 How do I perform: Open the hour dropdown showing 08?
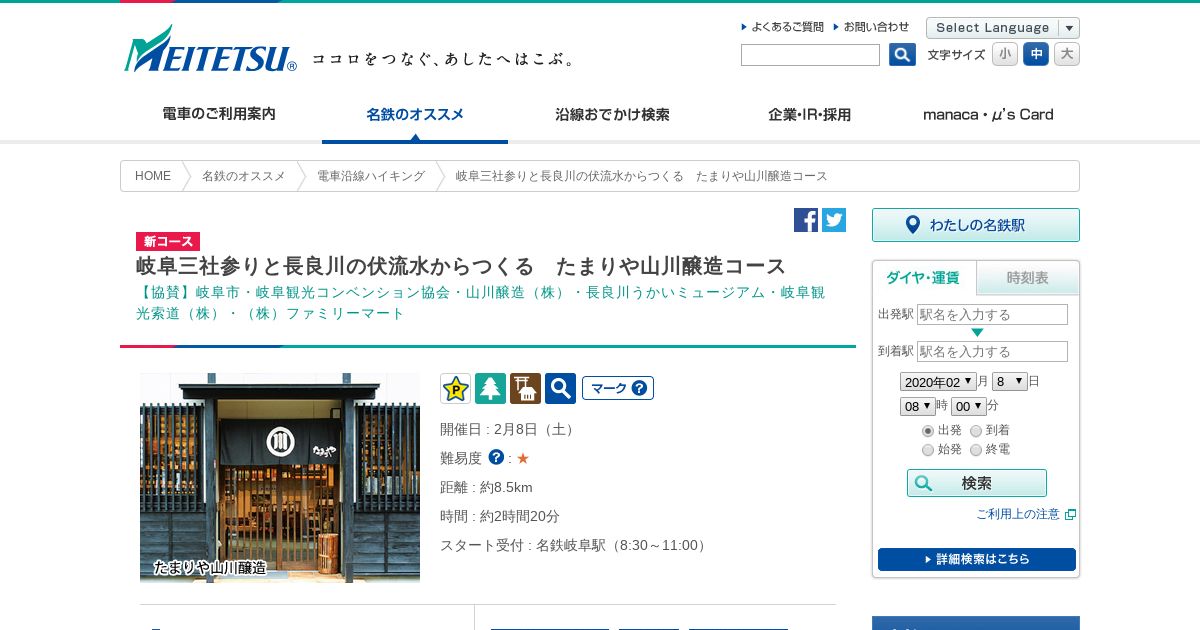click(x=918, y=406)
